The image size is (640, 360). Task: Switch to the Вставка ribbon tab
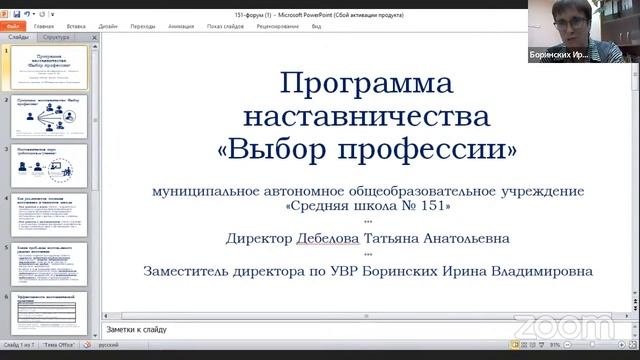coord(76,26)
